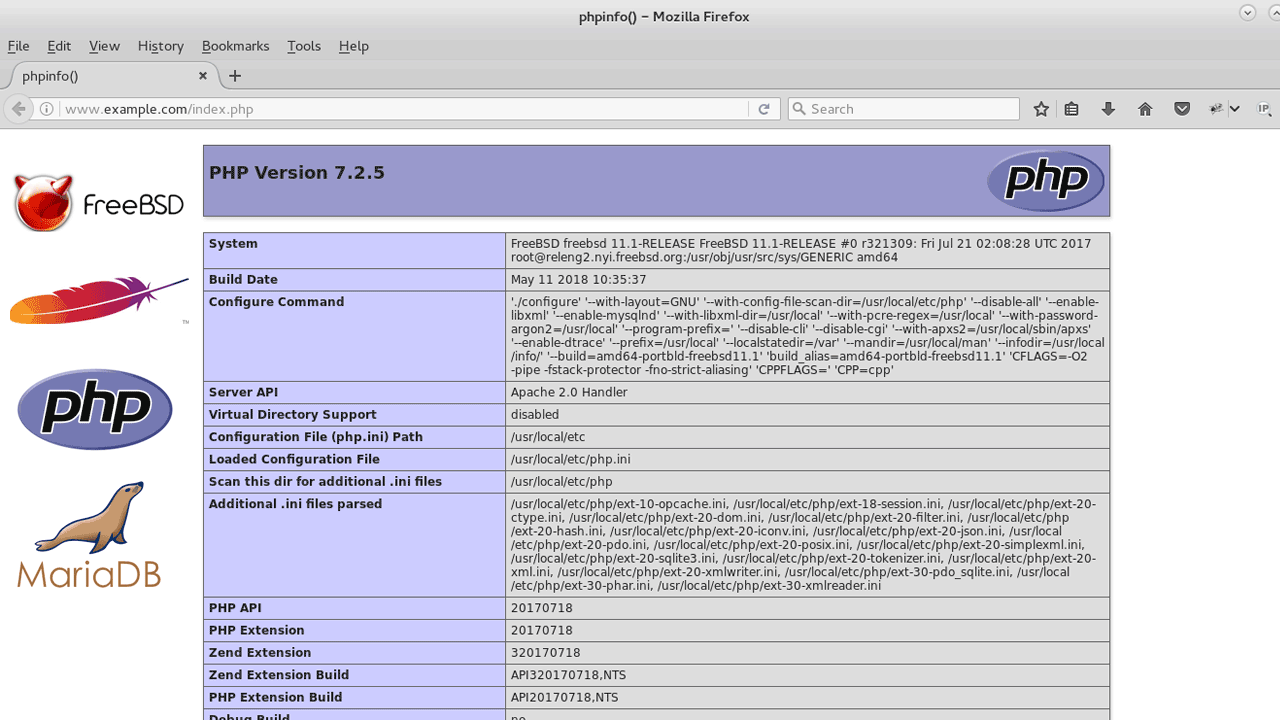This screenshot has height=720, width=1280.
Task: Click the /usr/local/etc path value
Action: tap(548, 437)
